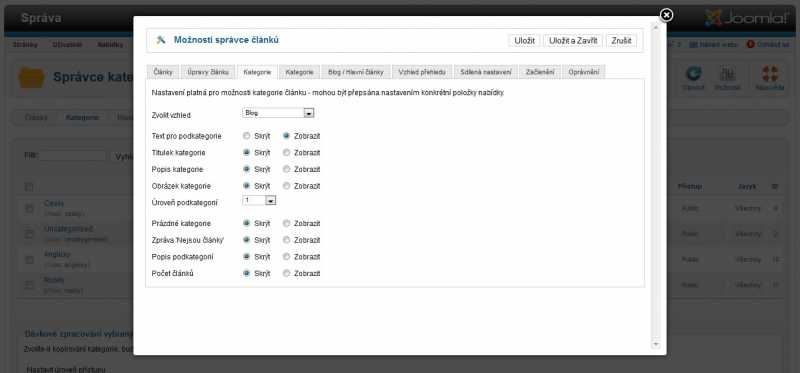Select Zobrazit for Popis kategorie
The image size is (800, 373).
point(287,169)
